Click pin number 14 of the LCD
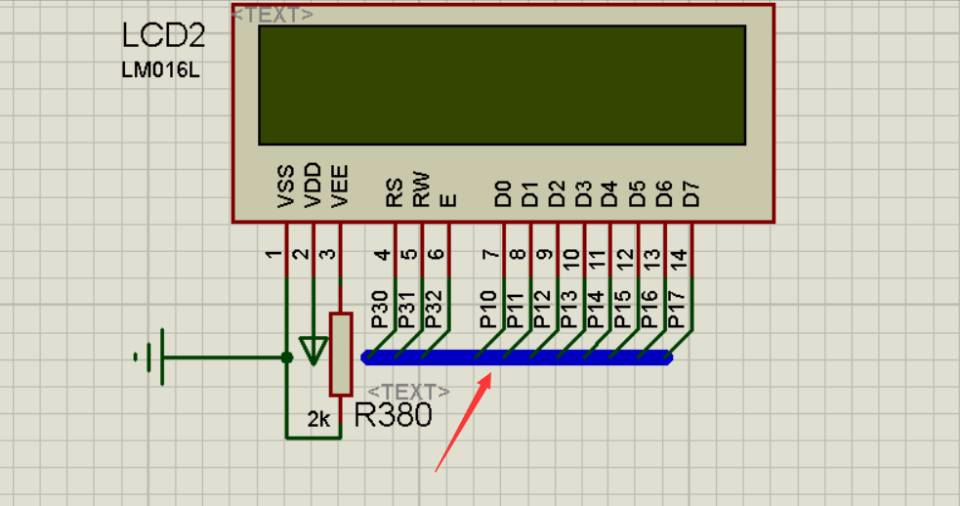Image resolution: width=960 pixels, height=506 pixels. point(678,259)
